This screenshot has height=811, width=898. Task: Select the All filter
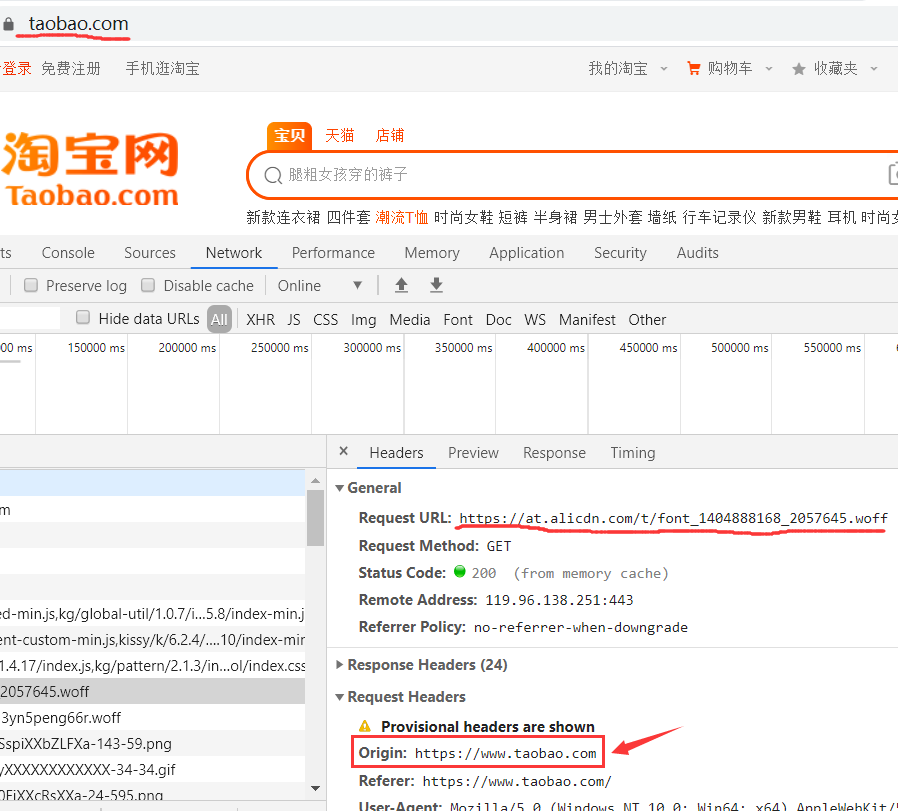[219, 320]
